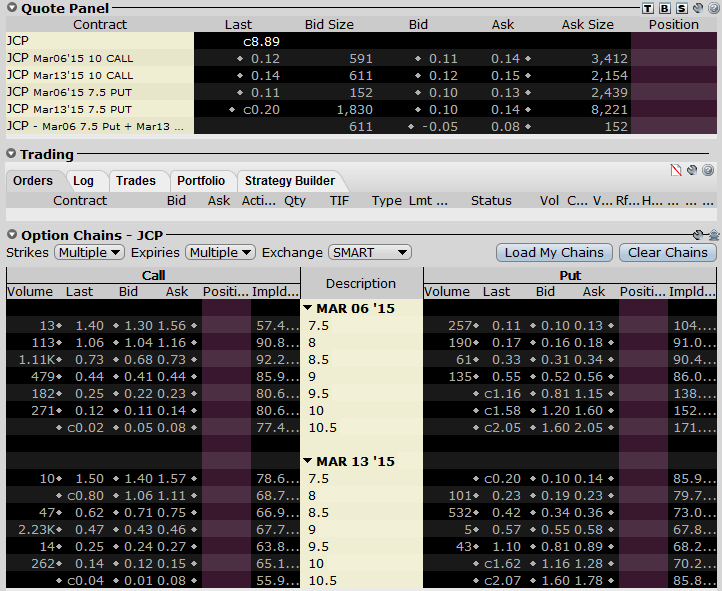This screenshot has height=591, width=722.
Task: Click call volume 1.11K at MAR 06
Action: (x=36, y=359)
